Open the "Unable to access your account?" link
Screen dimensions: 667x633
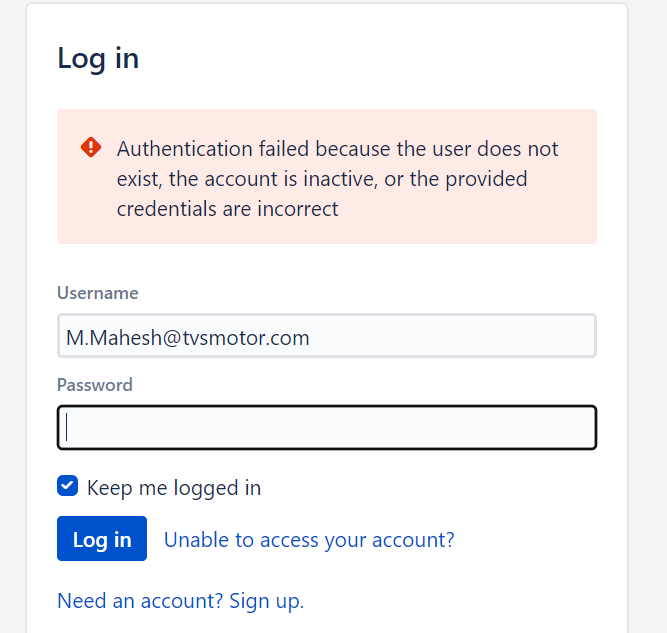click(x=309, y=540)
